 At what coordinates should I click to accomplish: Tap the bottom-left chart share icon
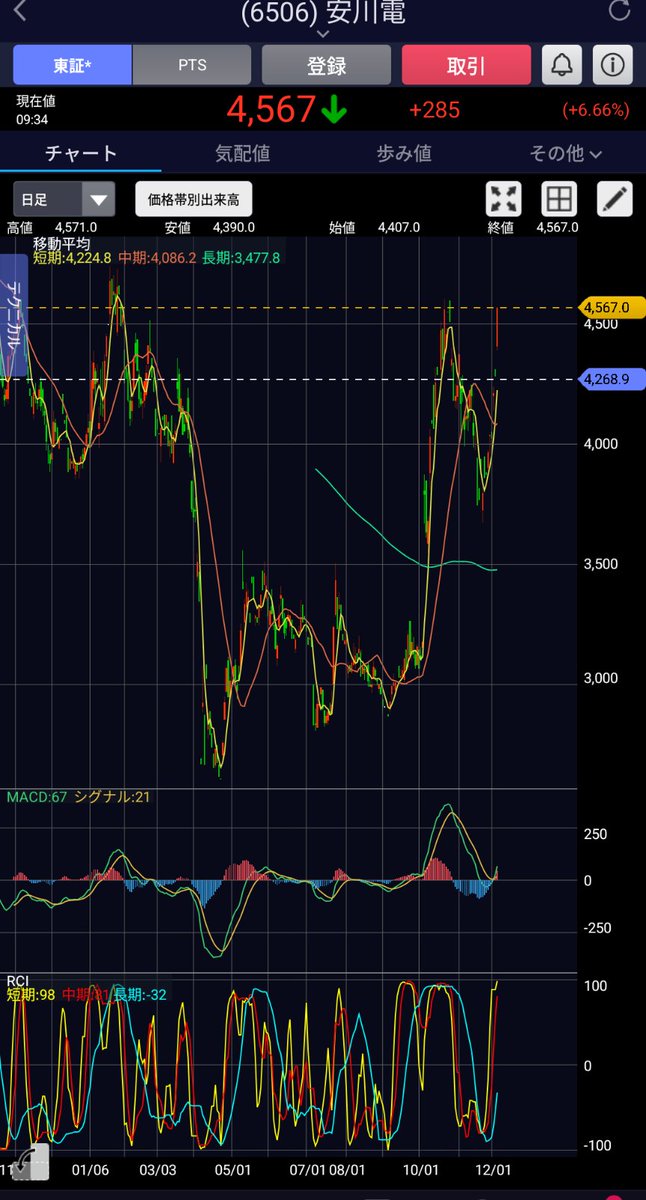(28, 1163)
